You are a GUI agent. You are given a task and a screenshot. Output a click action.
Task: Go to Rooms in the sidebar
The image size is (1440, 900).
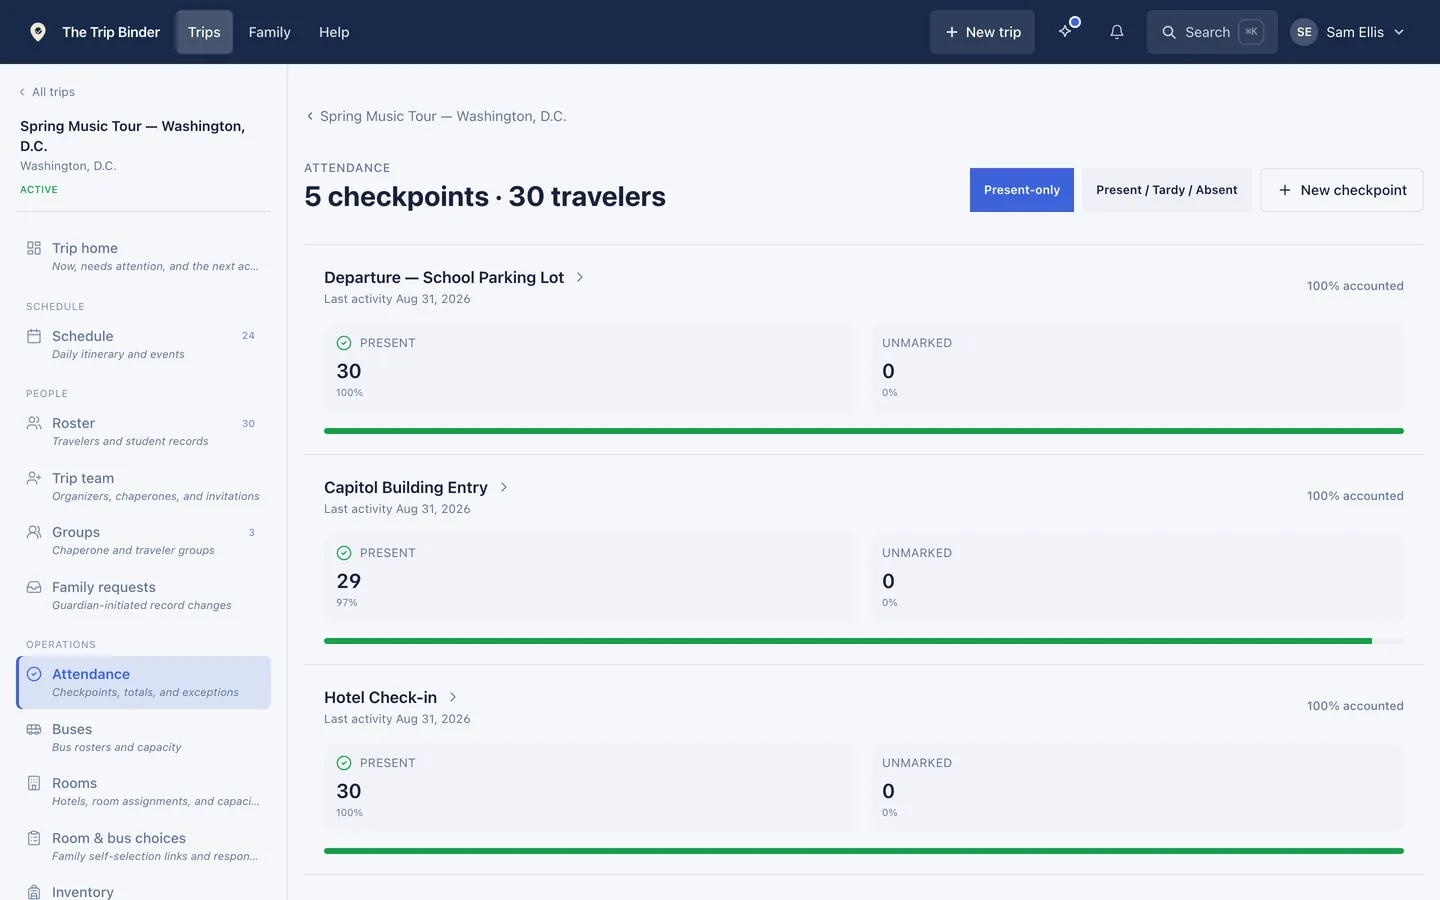pyautogui.click(x=144, y=792)
